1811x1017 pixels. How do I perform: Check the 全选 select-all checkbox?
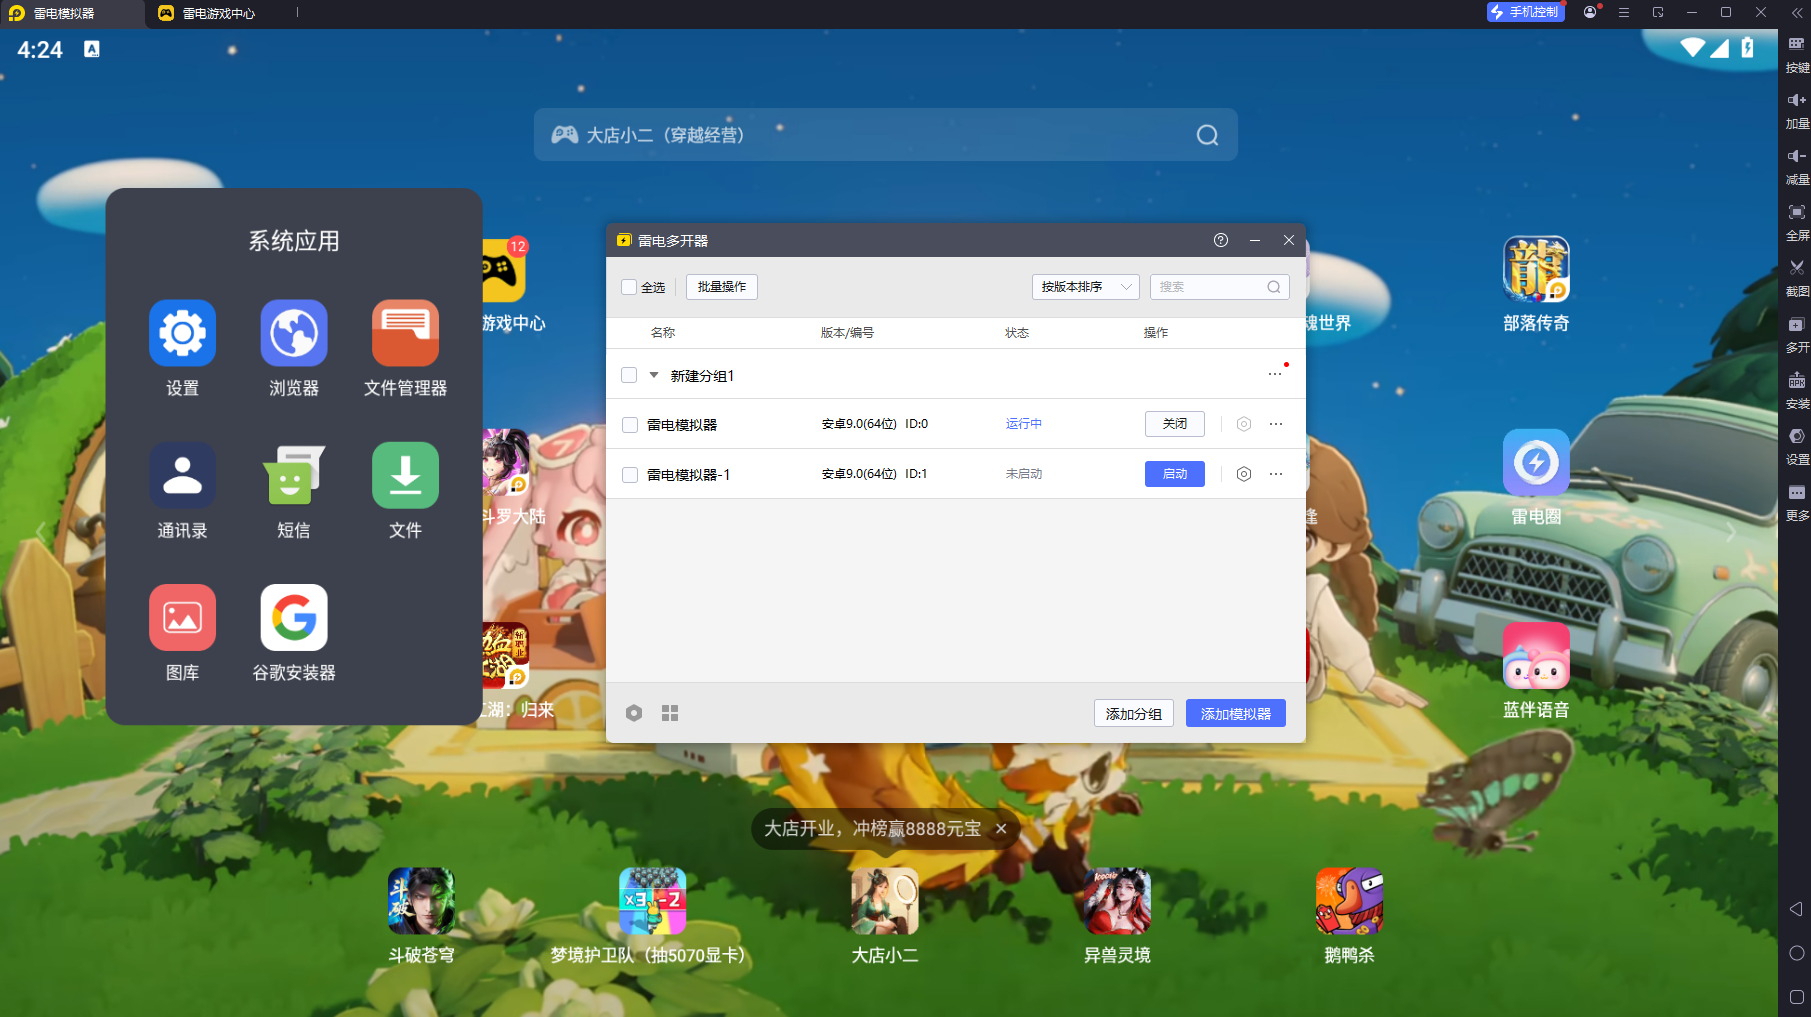(x=629, y=287)
